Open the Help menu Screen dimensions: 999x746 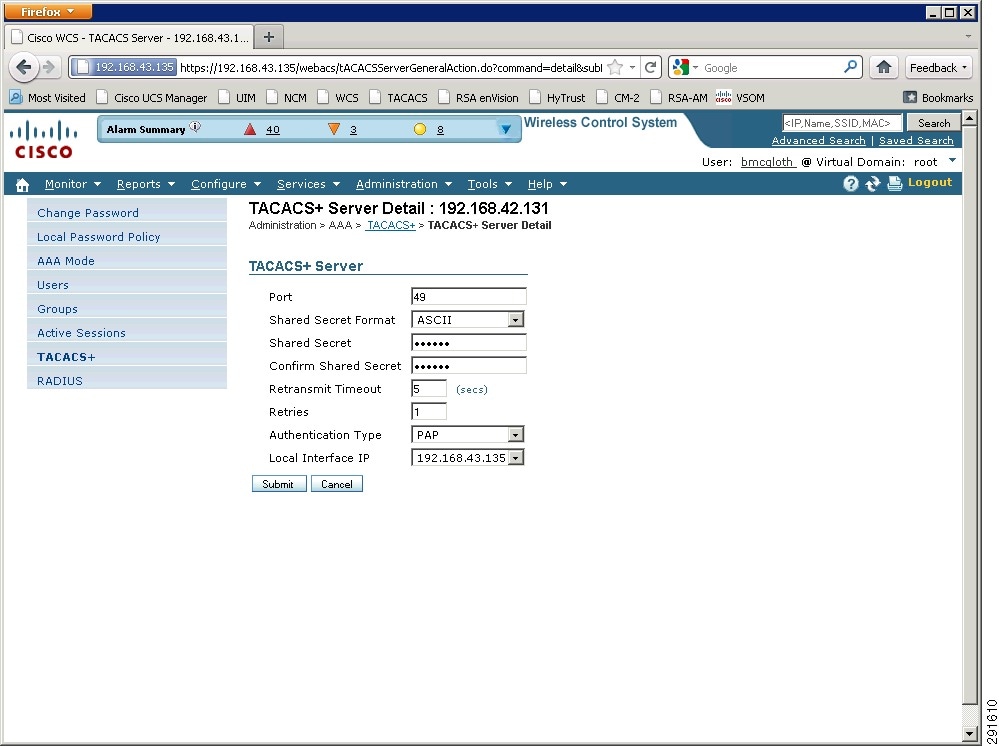547,184
